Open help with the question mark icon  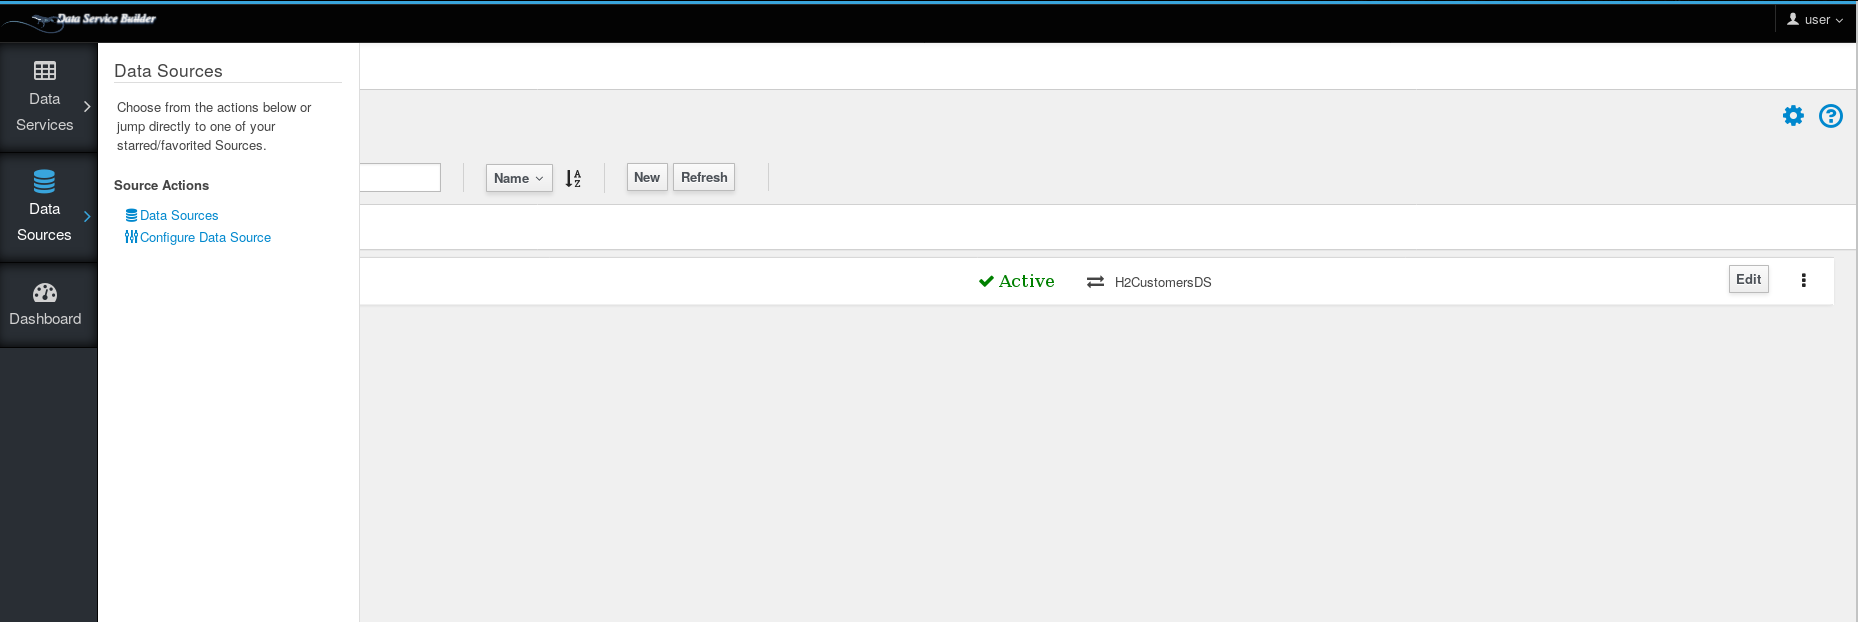1831,116
